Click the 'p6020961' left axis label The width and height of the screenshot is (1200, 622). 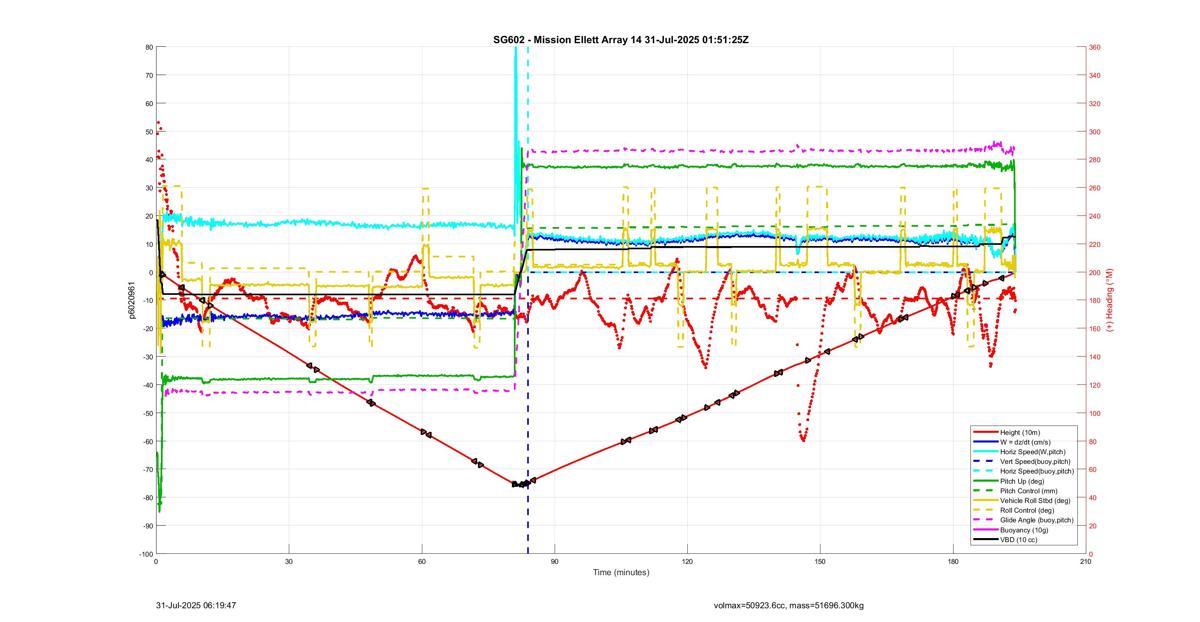click(132, 300)
